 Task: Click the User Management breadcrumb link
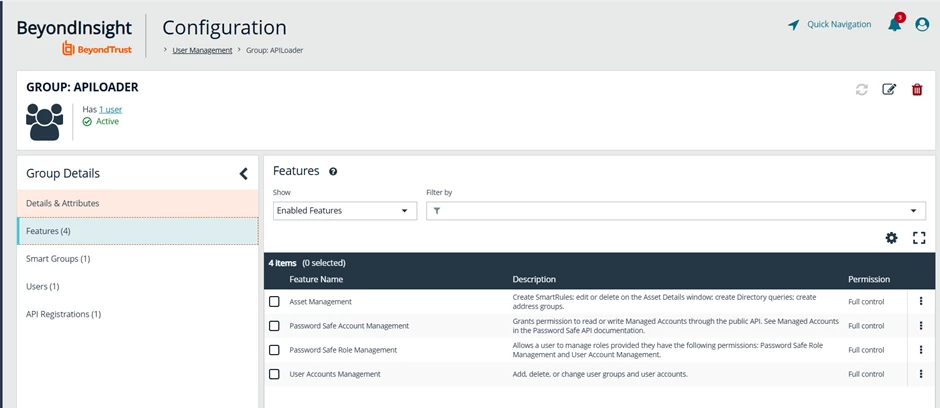click(202, 50)
